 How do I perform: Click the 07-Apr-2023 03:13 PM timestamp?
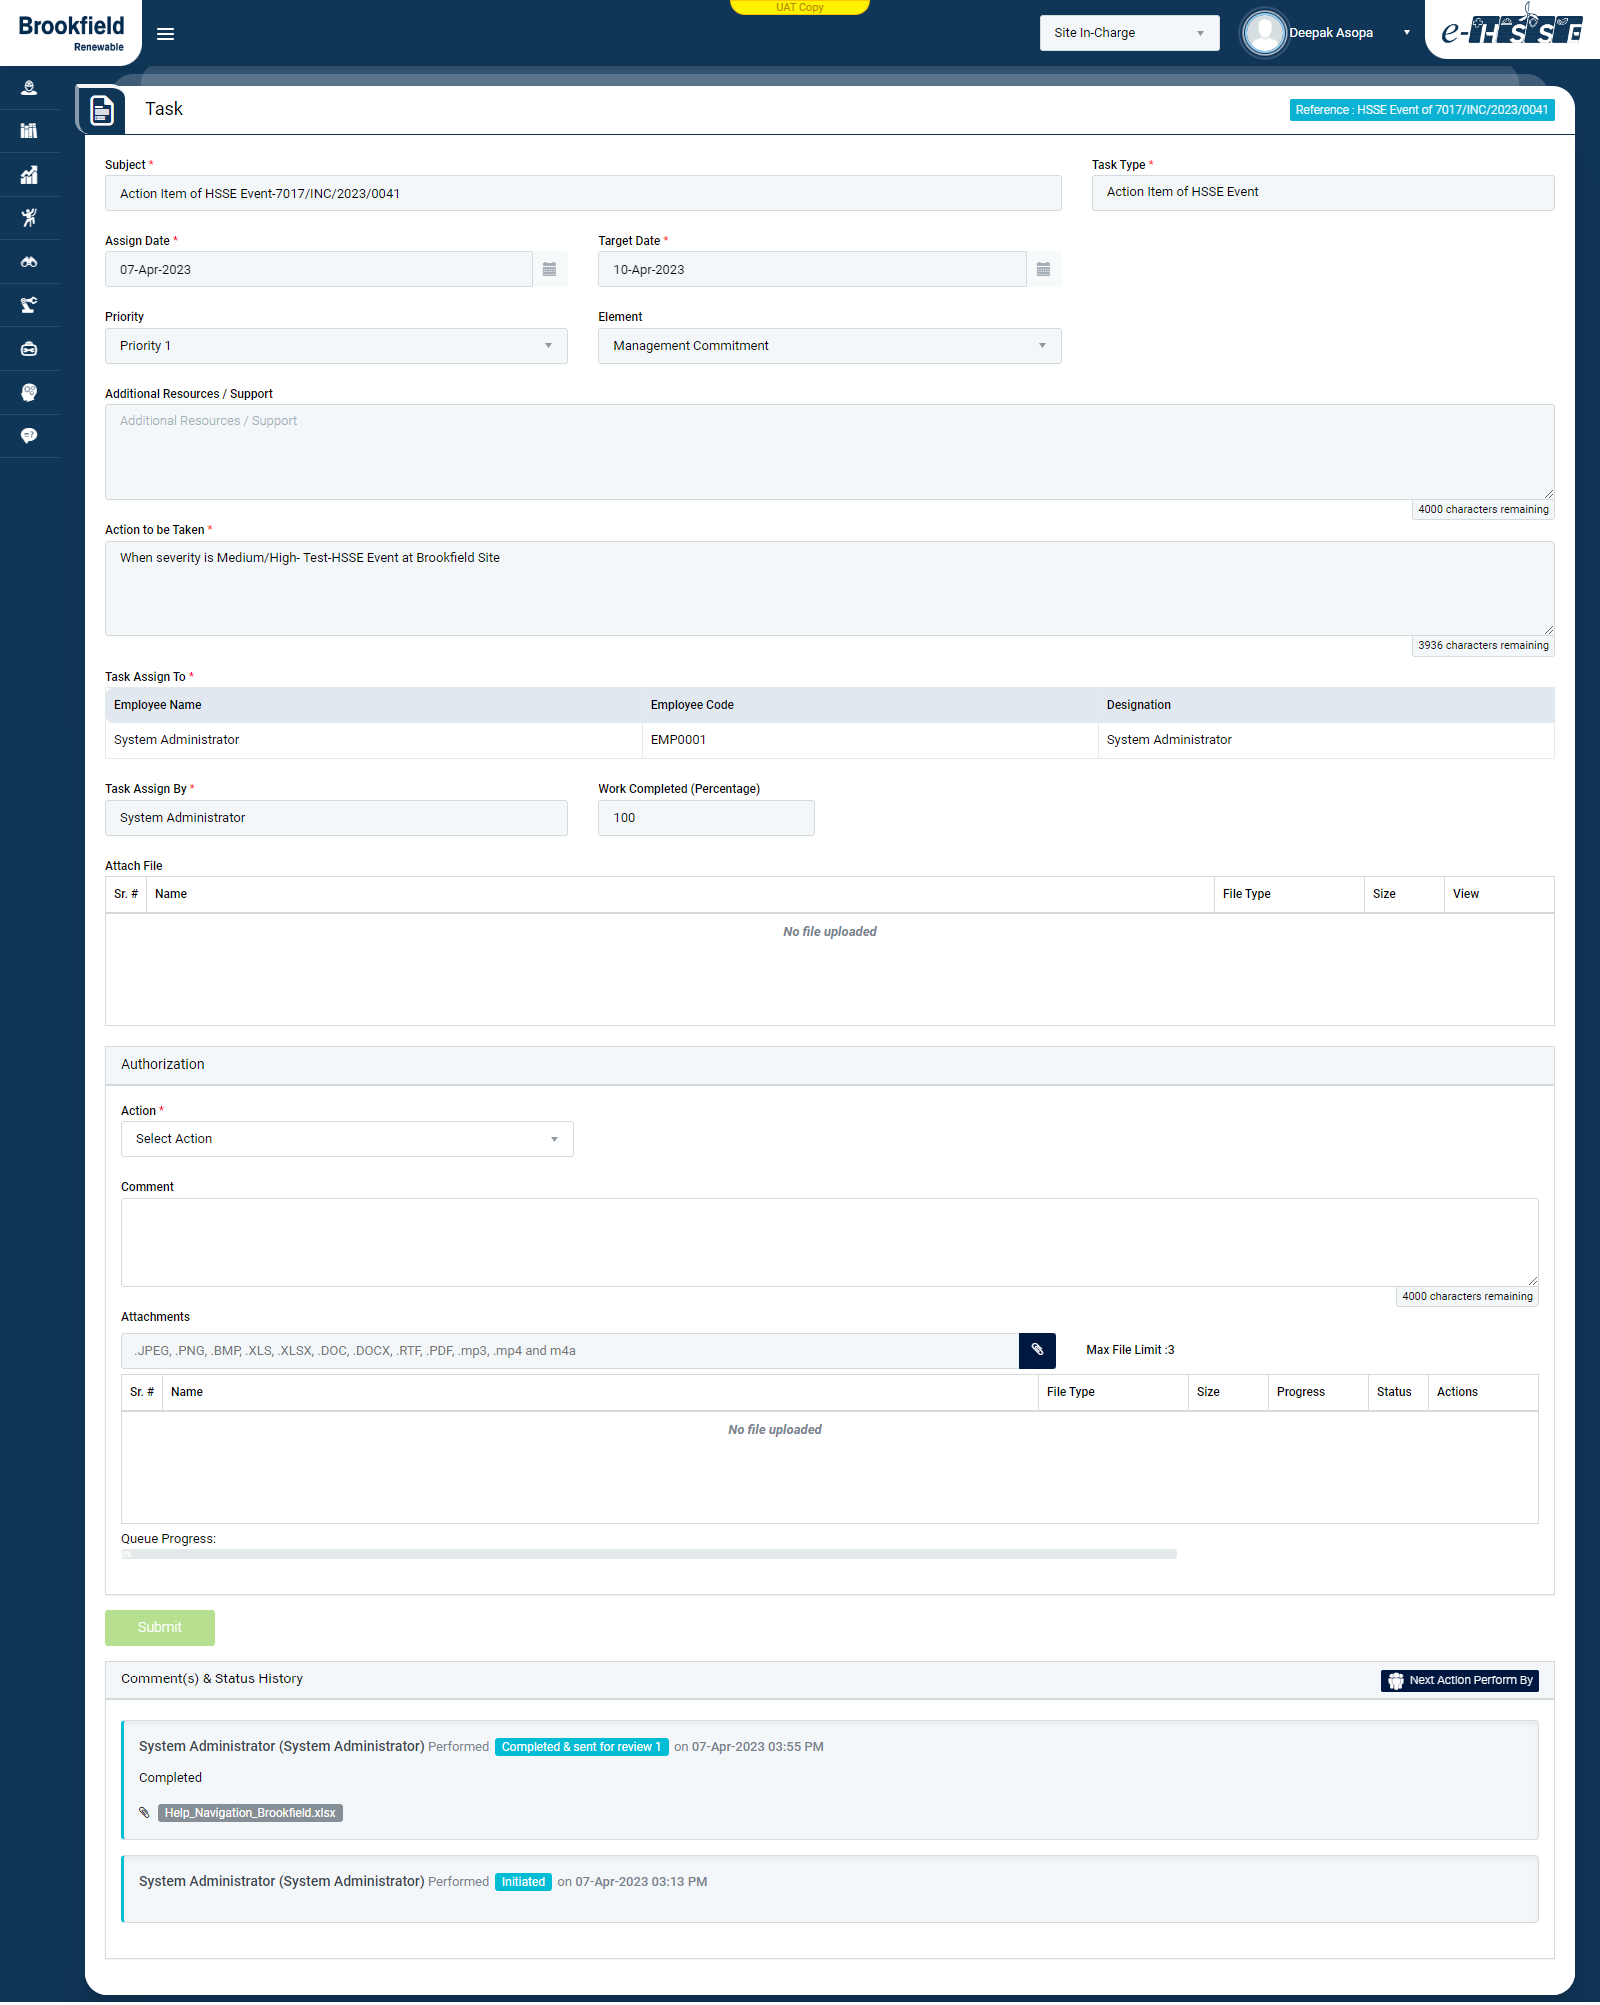tap(641, 1882)
